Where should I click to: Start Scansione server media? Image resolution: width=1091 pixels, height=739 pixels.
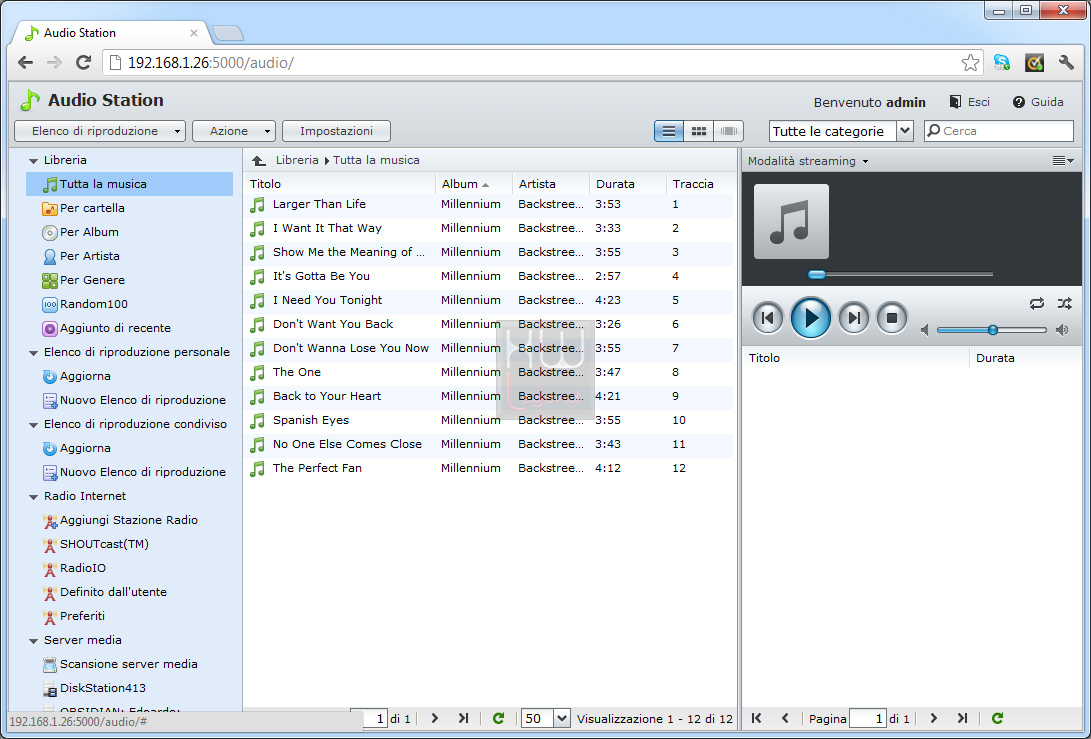click(x=120, y=664)
